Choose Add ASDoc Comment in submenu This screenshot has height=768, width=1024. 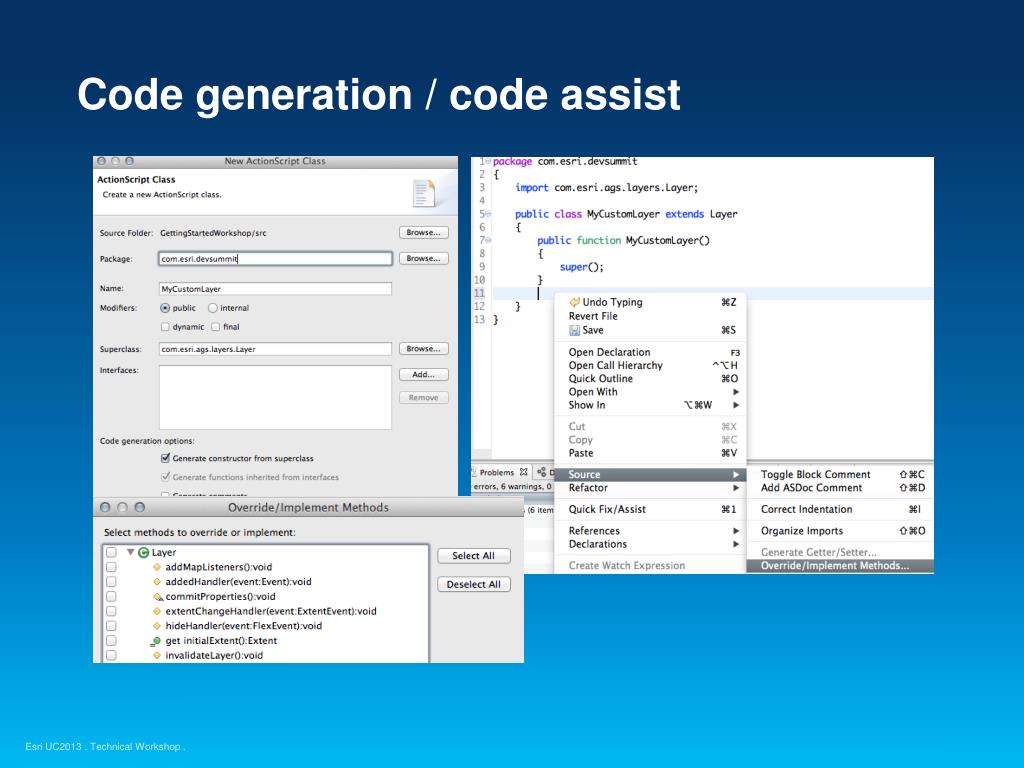(x=840, y=488)
